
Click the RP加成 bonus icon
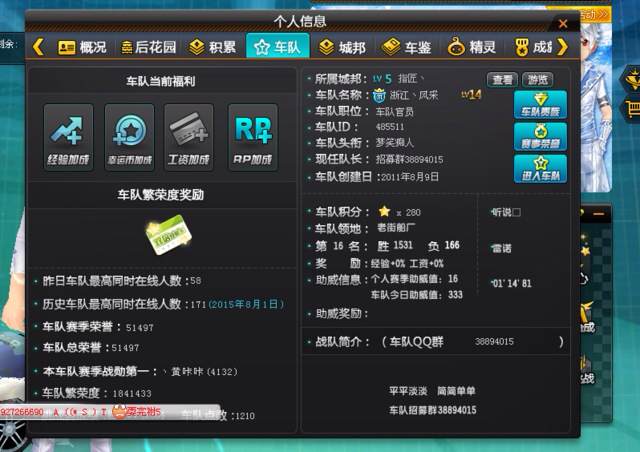[x=253, y=137]
